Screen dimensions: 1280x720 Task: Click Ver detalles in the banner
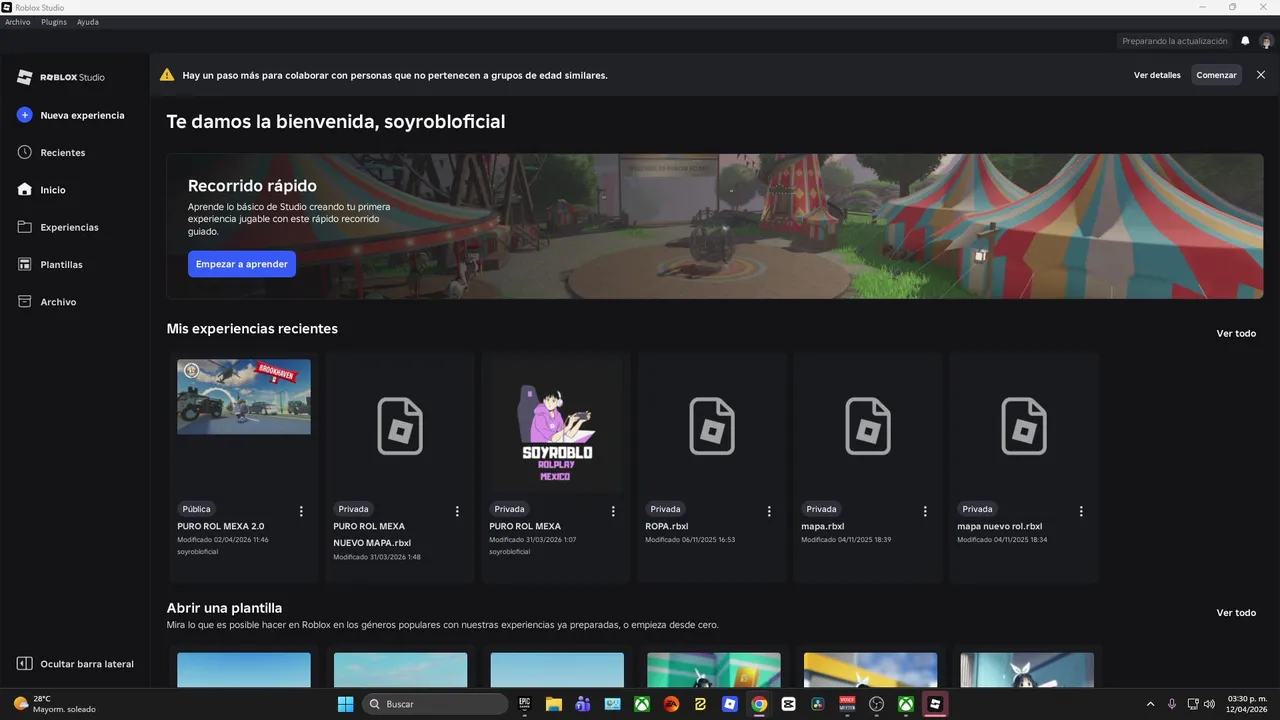coord(1157,75)
